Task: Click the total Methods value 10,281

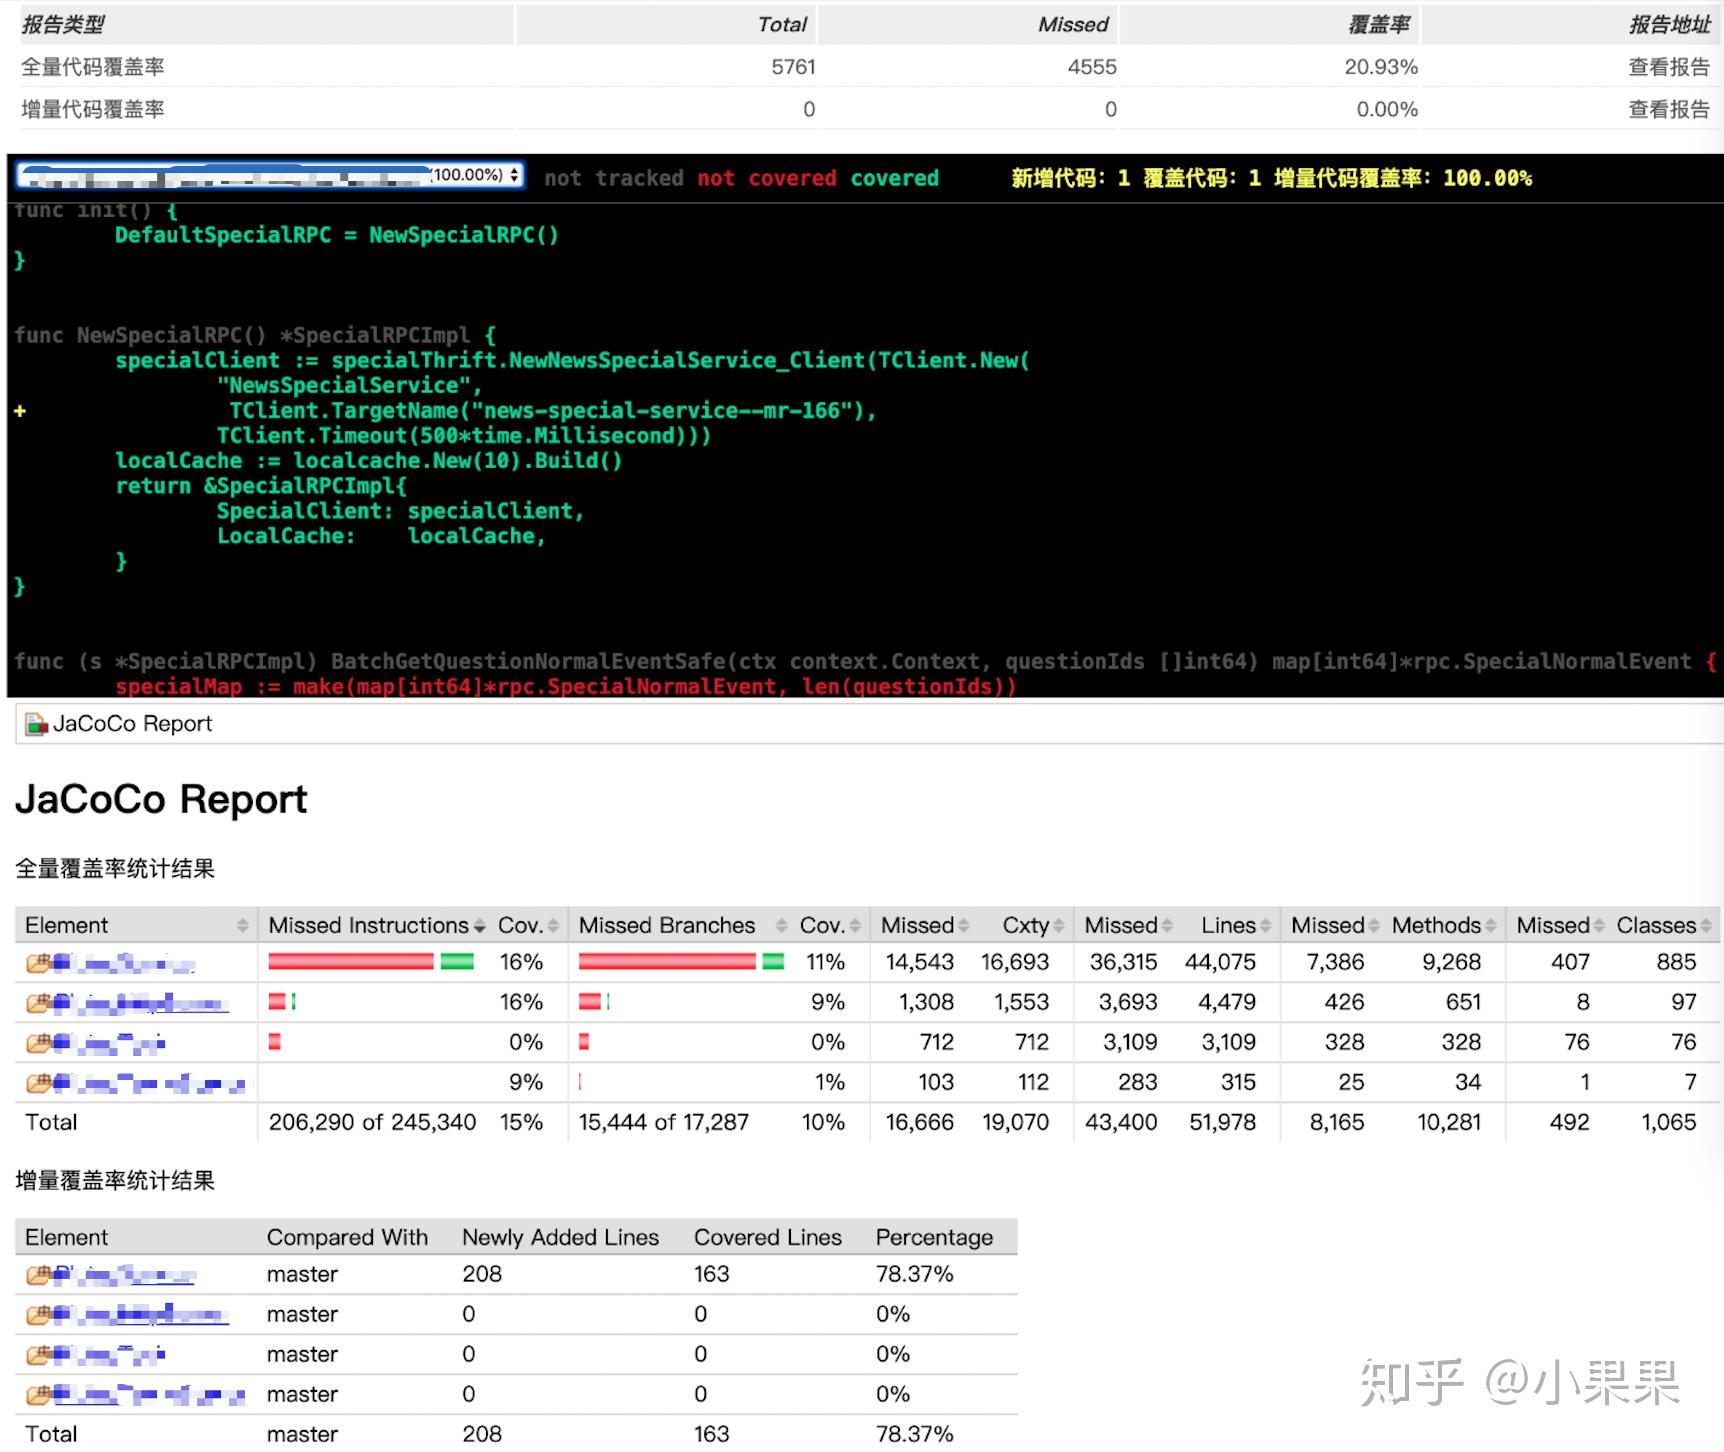Action: pos(1449,1122)
